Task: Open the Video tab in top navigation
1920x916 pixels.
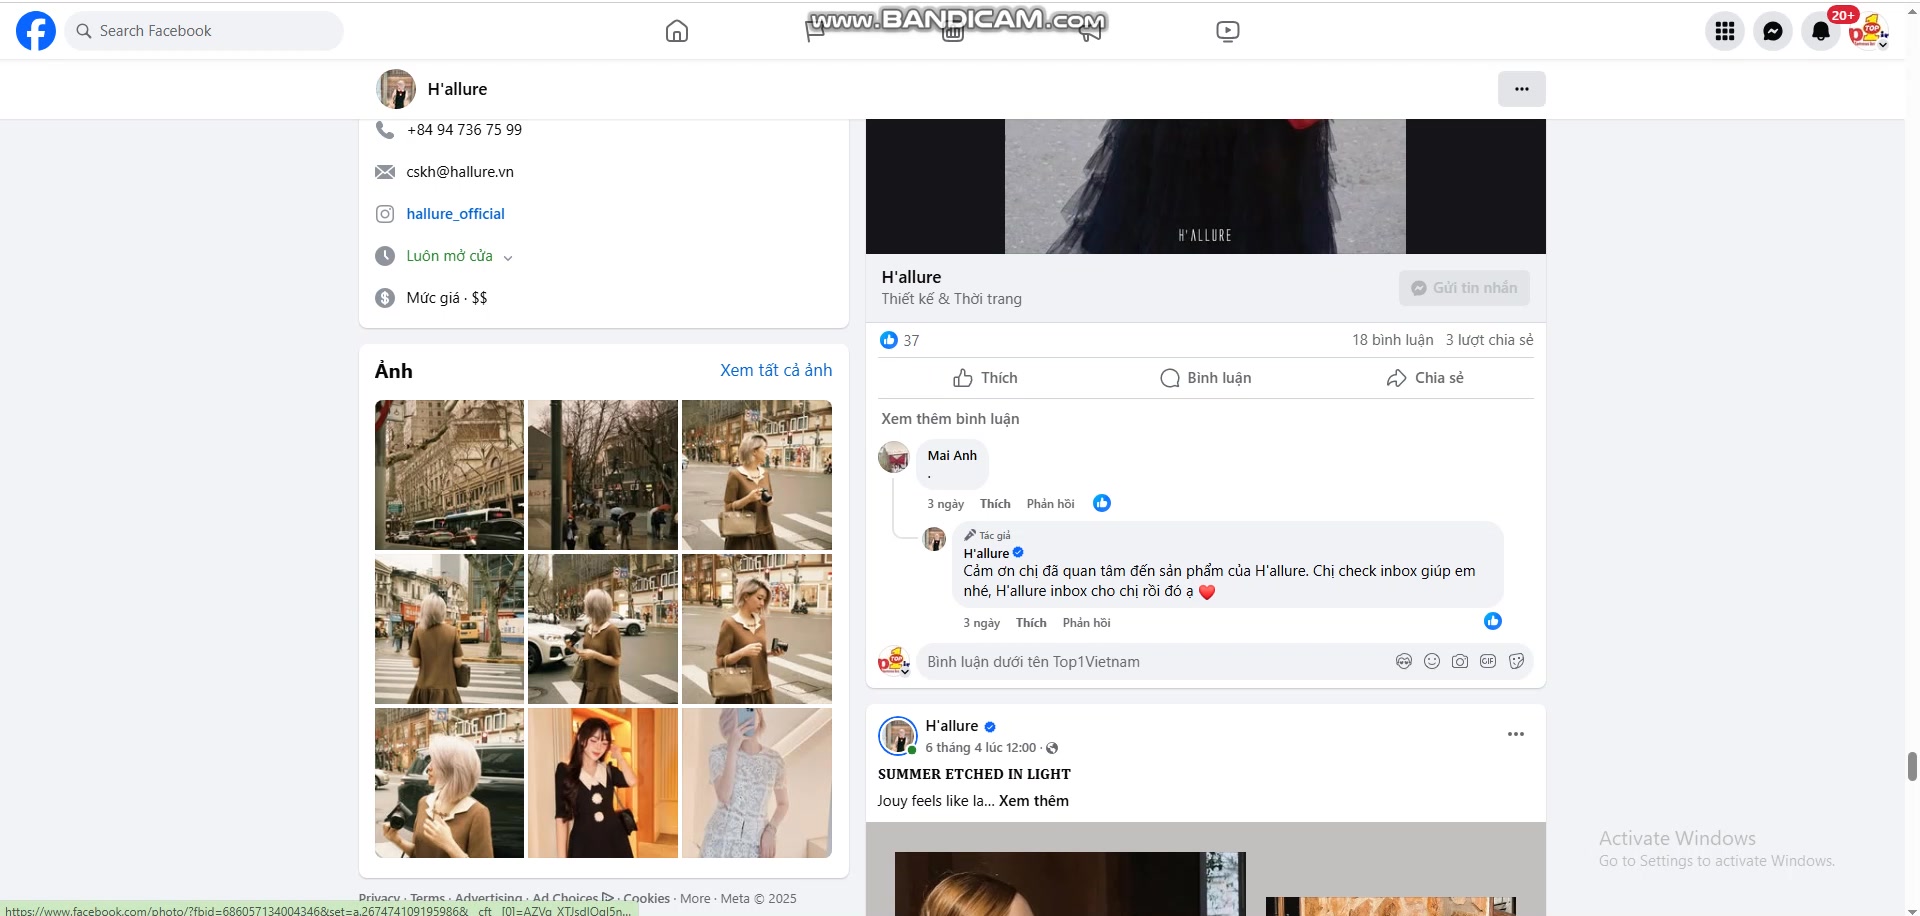Action: click(x=1227, y=31)
